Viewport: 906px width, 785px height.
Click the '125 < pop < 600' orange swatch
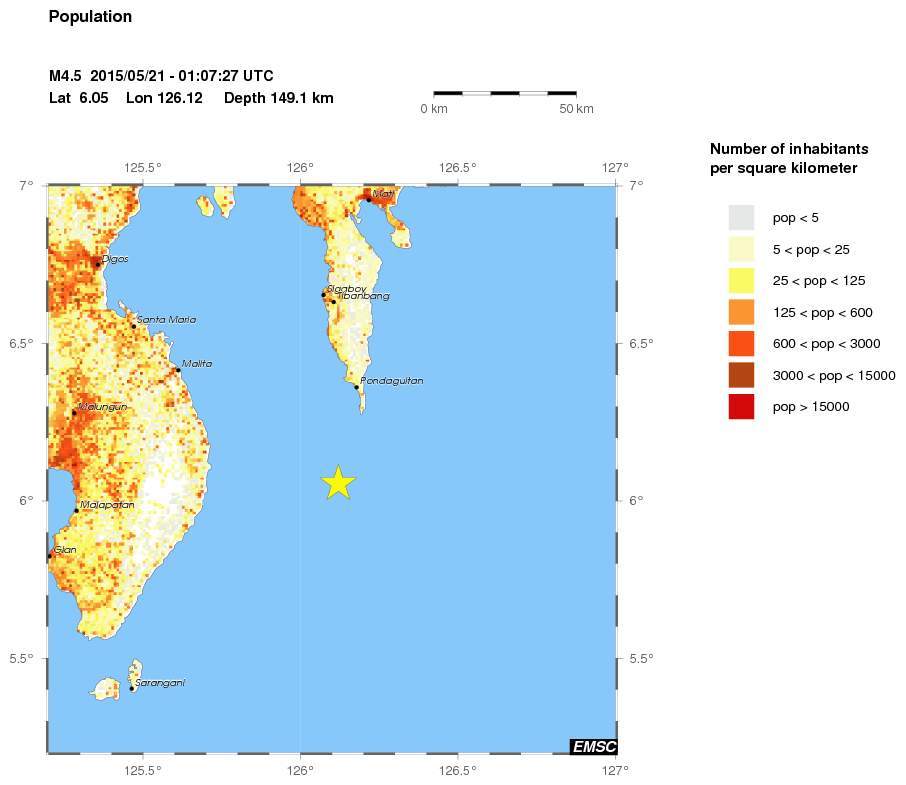(741, 312)
